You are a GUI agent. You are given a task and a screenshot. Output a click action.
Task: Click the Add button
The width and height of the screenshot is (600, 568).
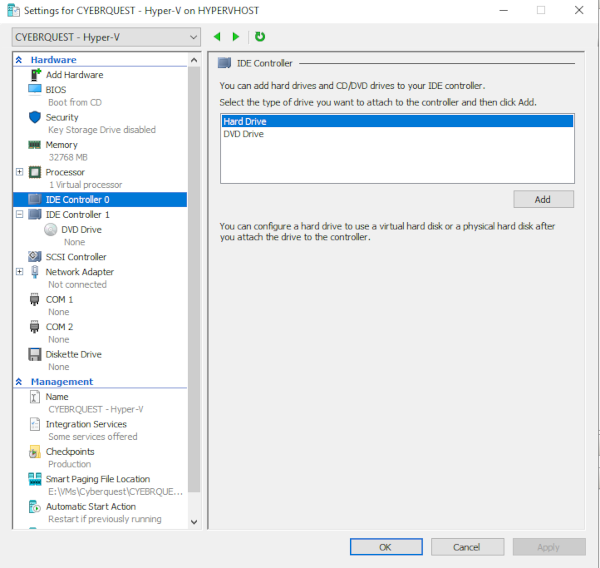(x=544, y=199)
